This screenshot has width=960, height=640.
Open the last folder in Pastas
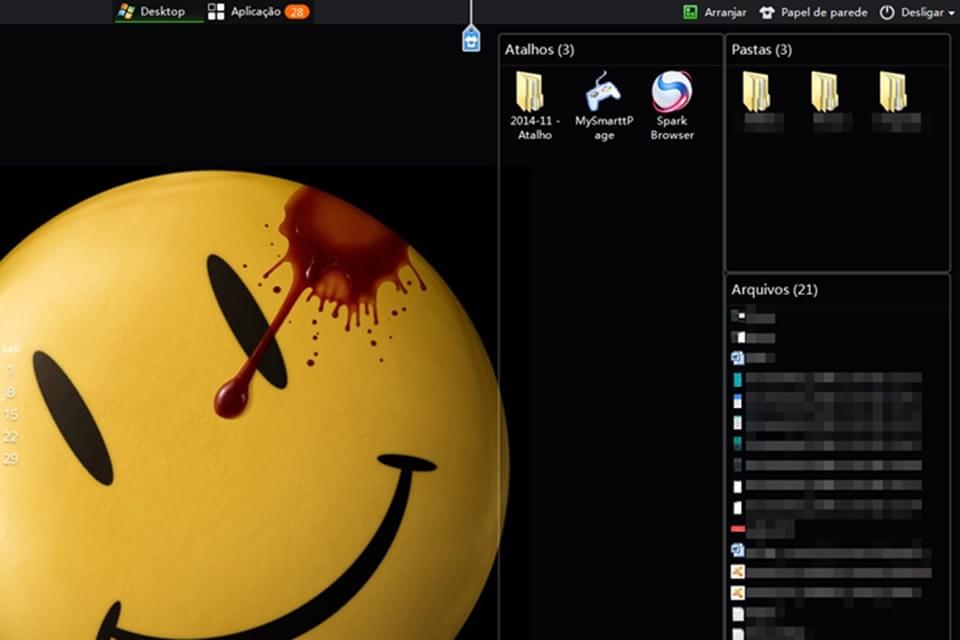[x=893, y=93]
